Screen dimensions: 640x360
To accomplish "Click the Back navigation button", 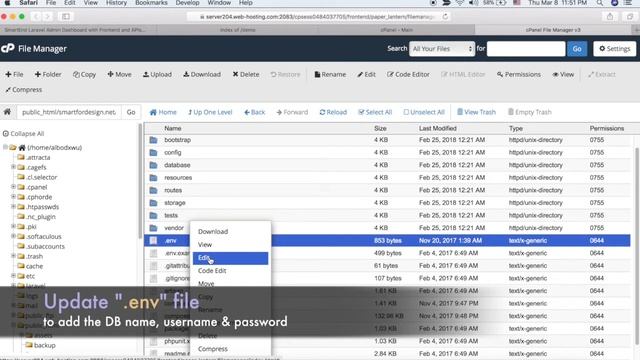I will [254, 112].
